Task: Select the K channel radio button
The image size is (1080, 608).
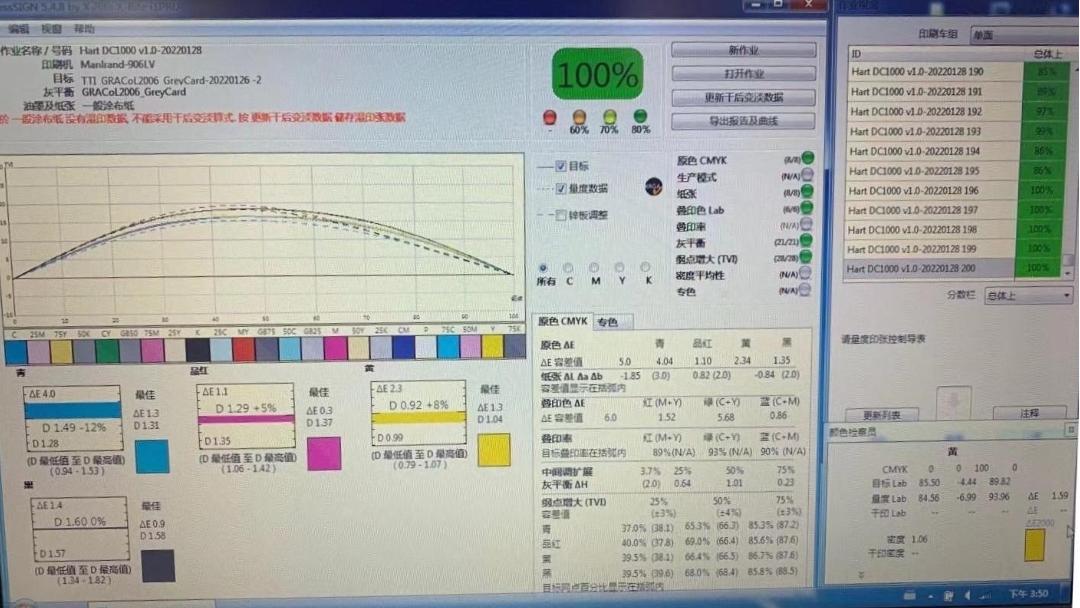Action: pos(645,268)
